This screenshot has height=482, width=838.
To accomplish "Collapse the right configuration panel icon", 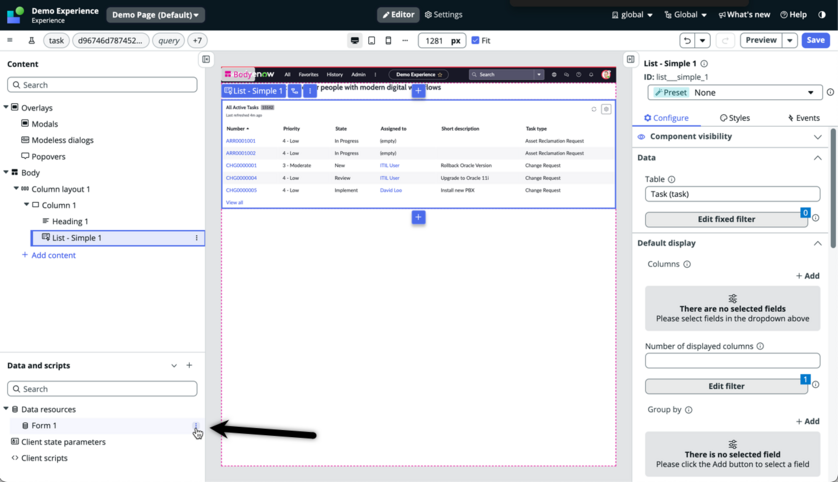I will 631,59.
